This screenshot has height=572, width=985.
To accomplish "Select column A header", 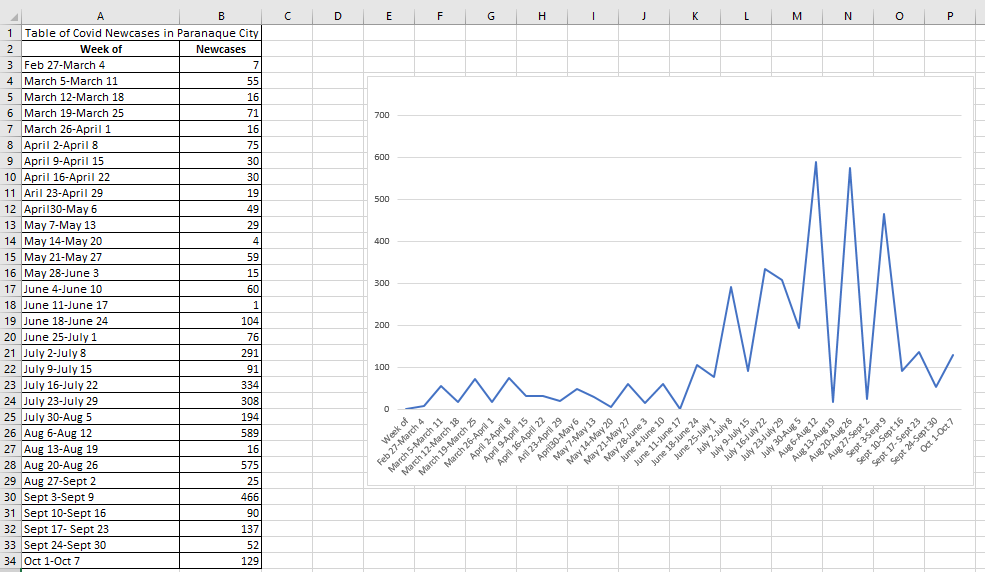I will click(101, 16).
